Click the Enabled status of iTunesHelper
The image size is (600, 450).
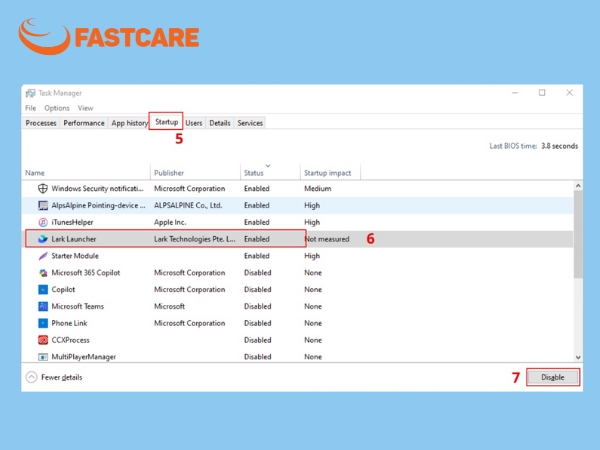[257, 222]
